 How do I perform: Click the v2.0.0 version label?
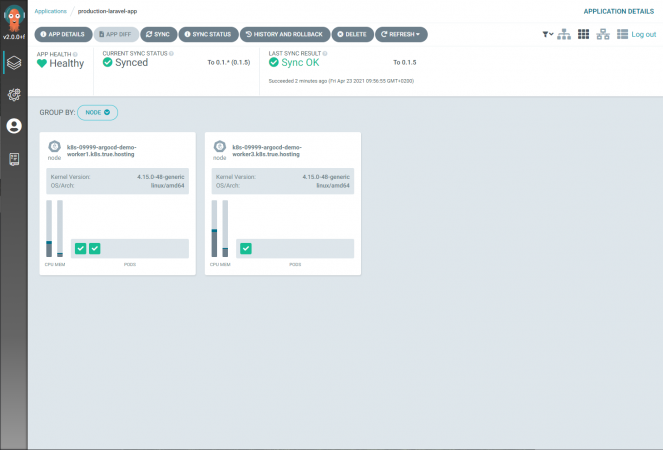[14, 37]
